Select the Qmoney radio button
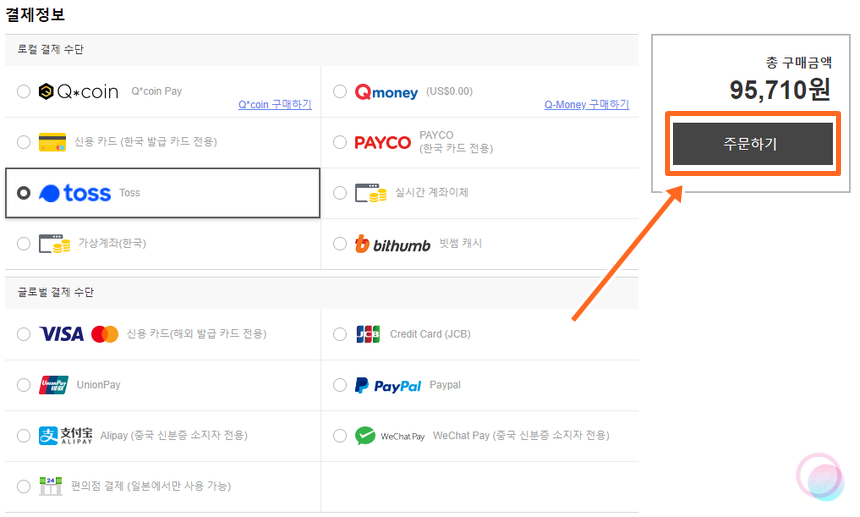The image size is (860, 517). coord(340,91)
